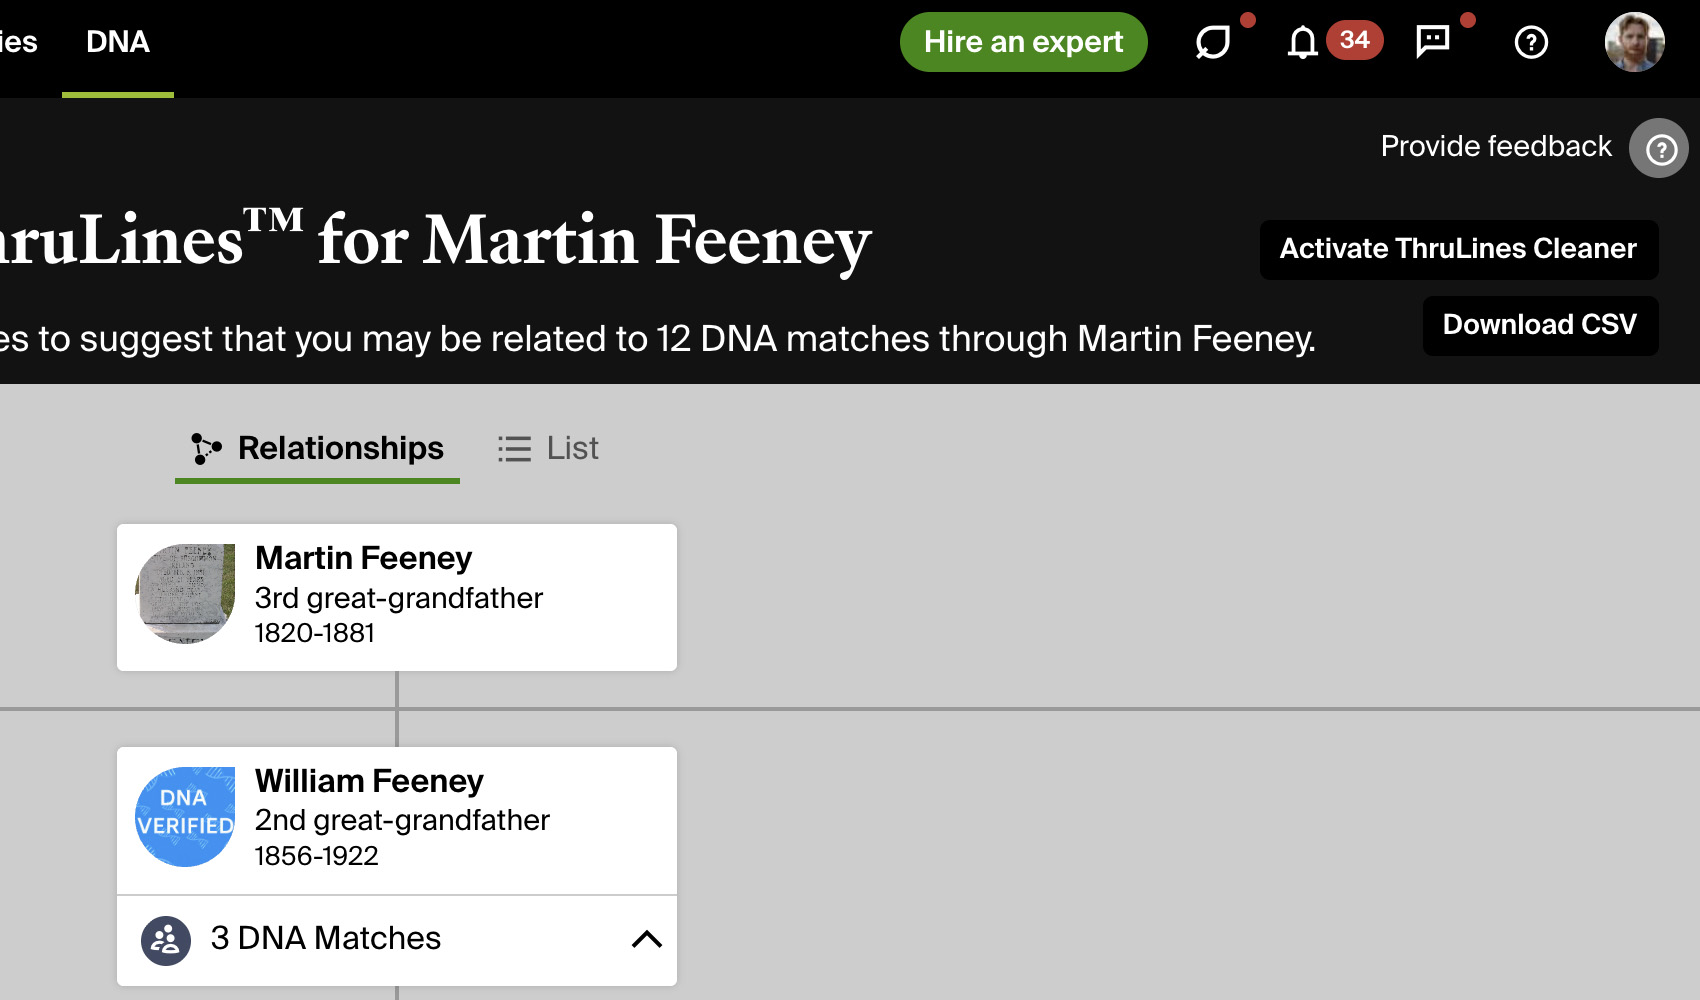The width and height of the screenshot is (1700, 1000).
Task: Open the DNA menu item
Action: [118, 42]
